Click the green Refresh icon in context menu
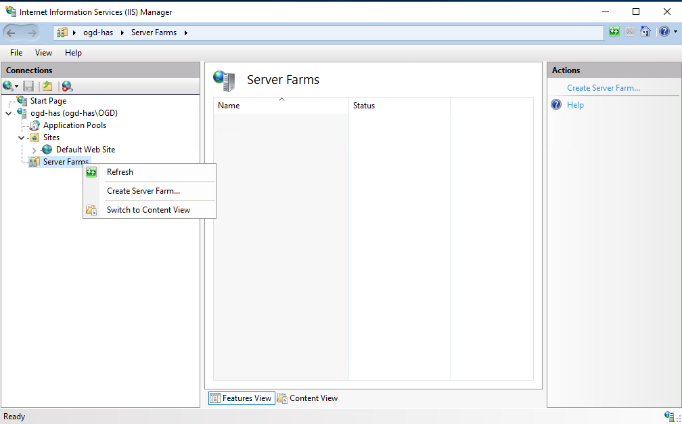Image resolution: width=682 pixels, height=424 pixels. pyautogui.click(x=91, y=172)
